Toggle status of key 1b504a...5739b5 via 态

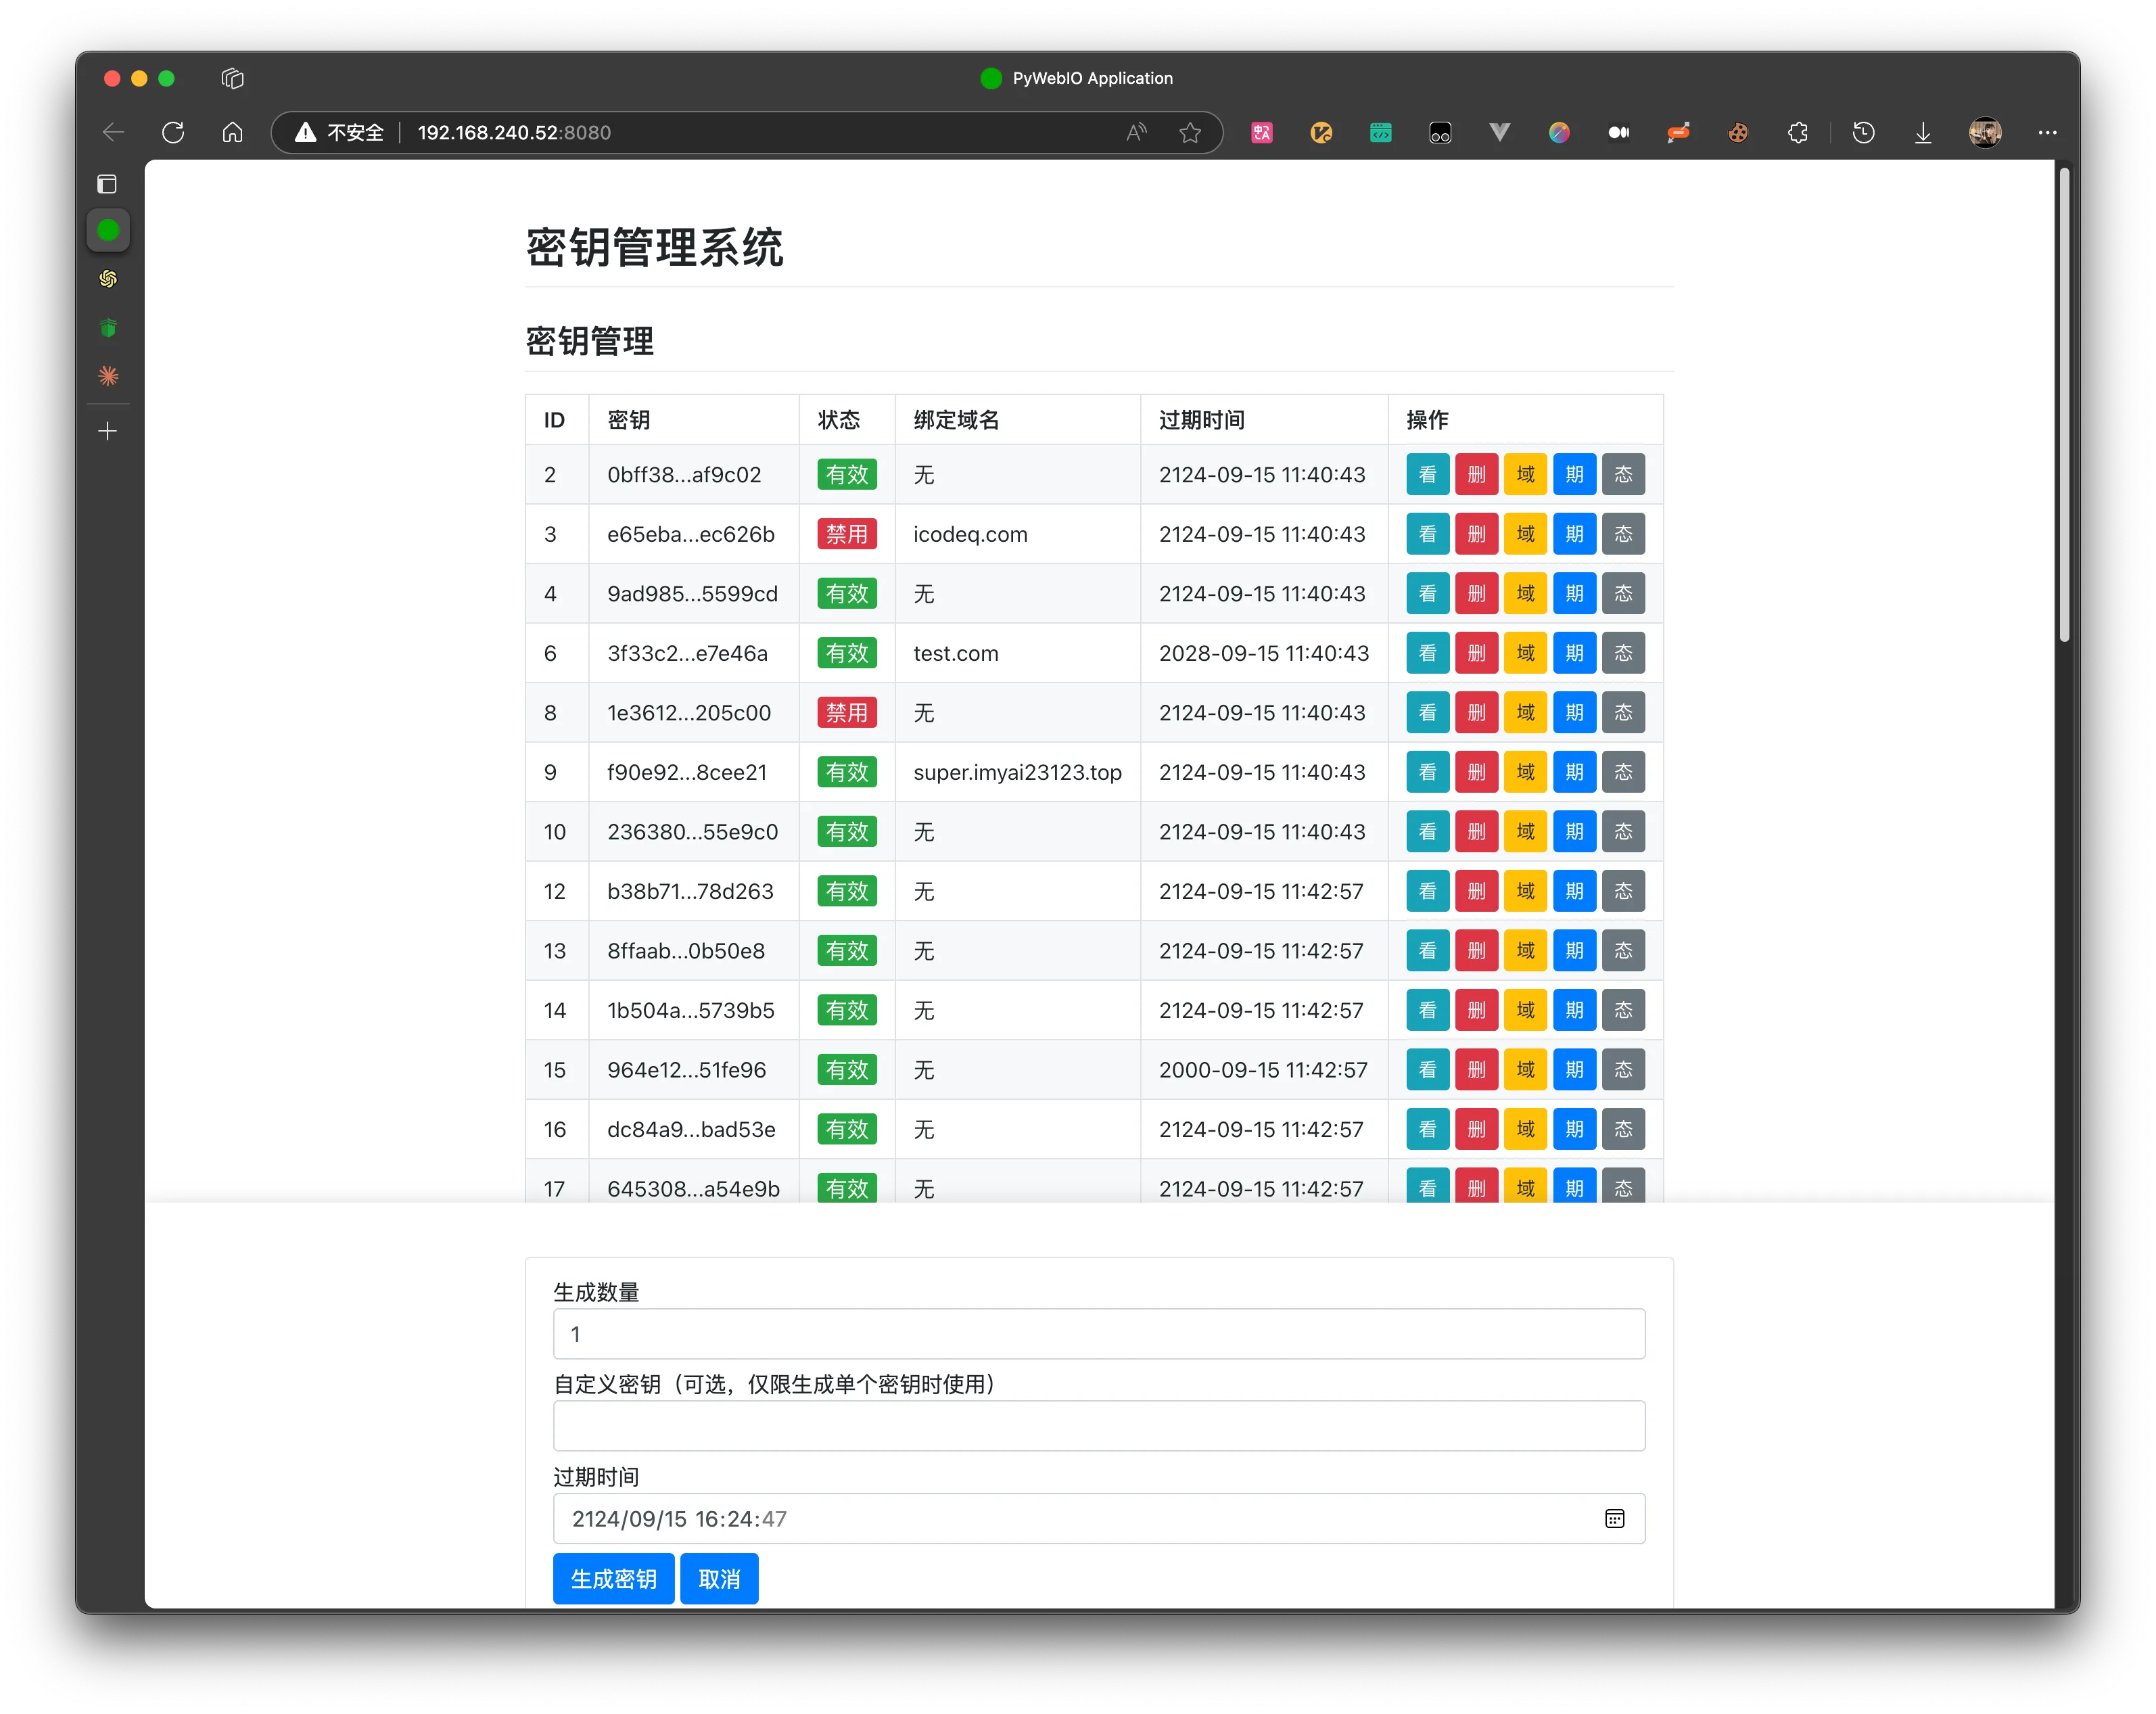point(1623,1010)
